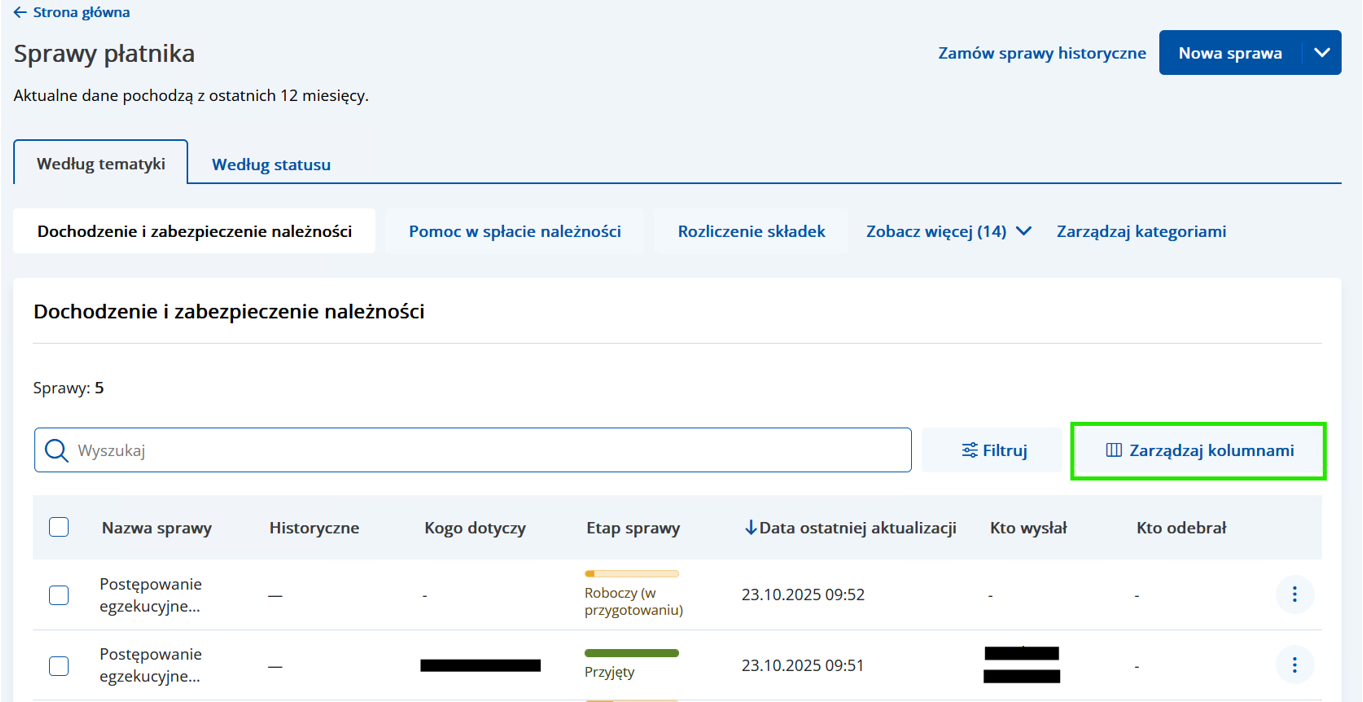Screen dimensions: 1363x702
Task: Click the Zamów sprawy historyczne link
Action: (x=1042, y=53)
